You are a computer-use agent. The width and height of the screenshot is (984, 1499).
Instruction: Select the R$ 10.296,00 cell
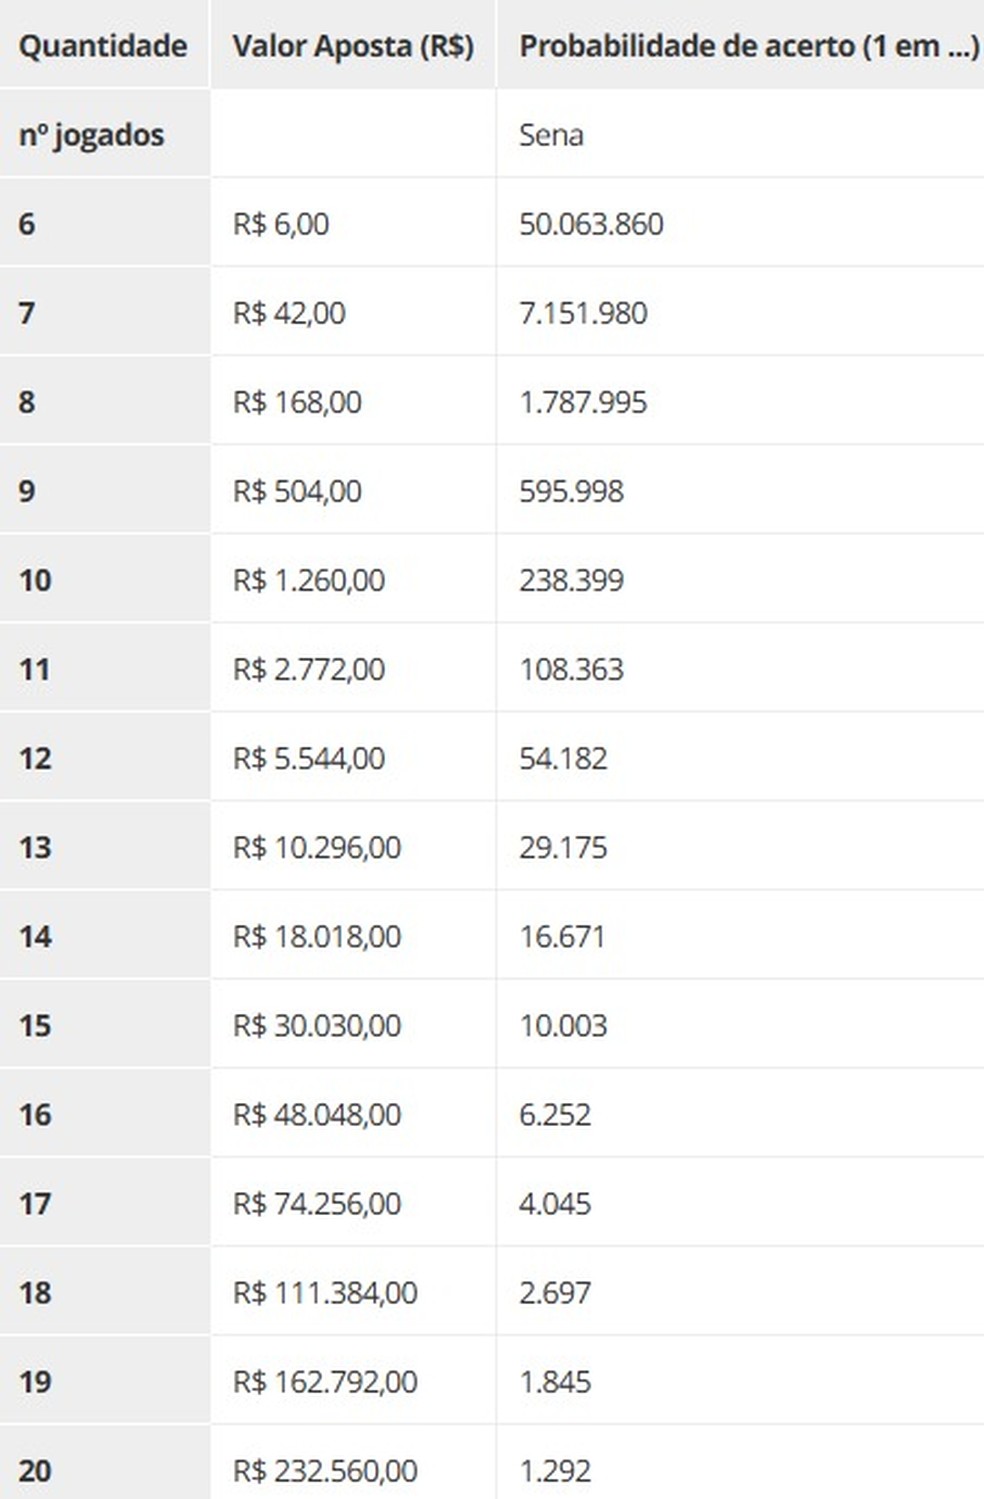[317, 847]
